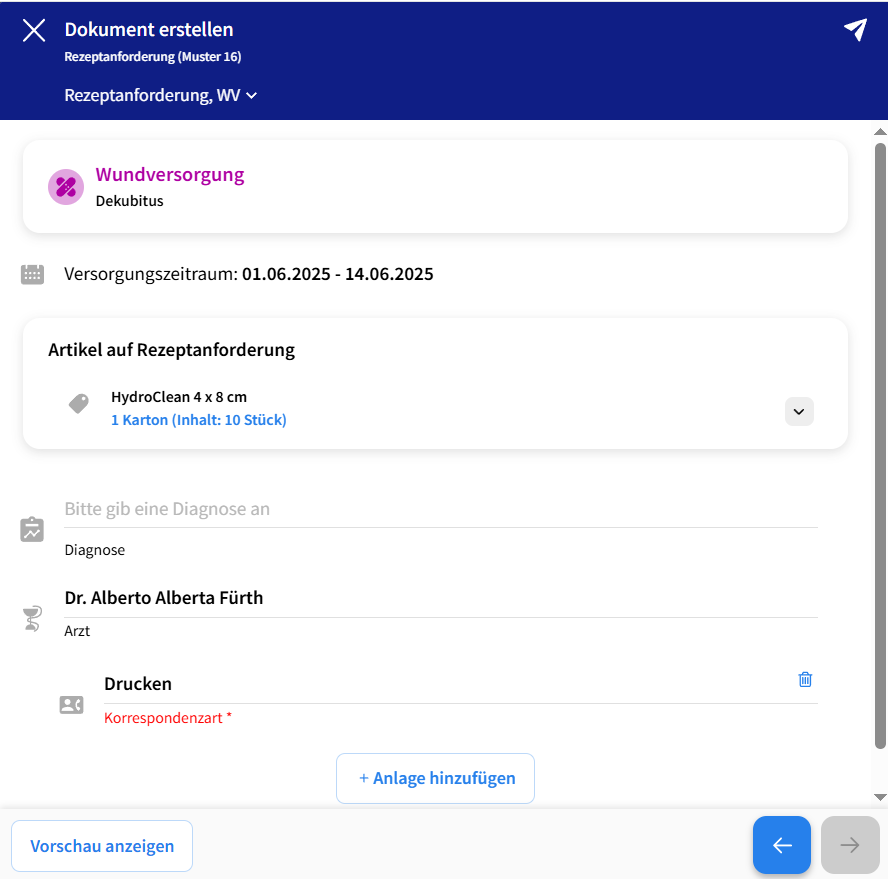Viewport: 888px width, 879px height.
Task: Click the paper plane send icon
Action: point(855,30)
